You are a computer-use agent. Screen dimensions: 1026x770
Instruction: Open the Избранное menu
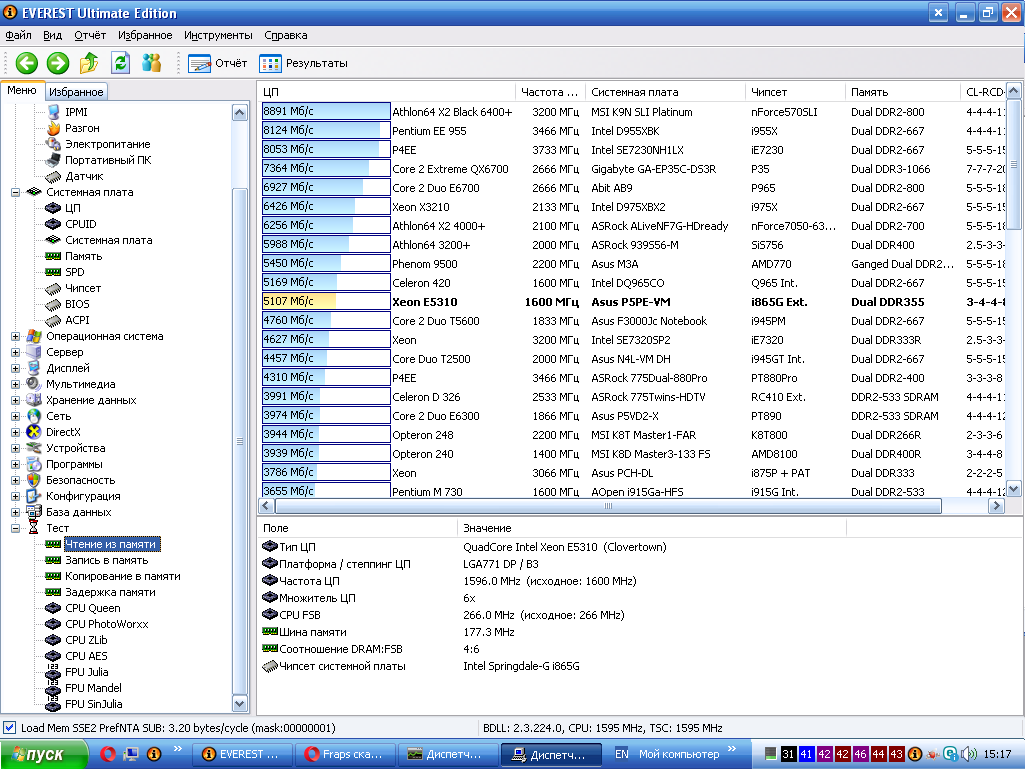point(145,35)
